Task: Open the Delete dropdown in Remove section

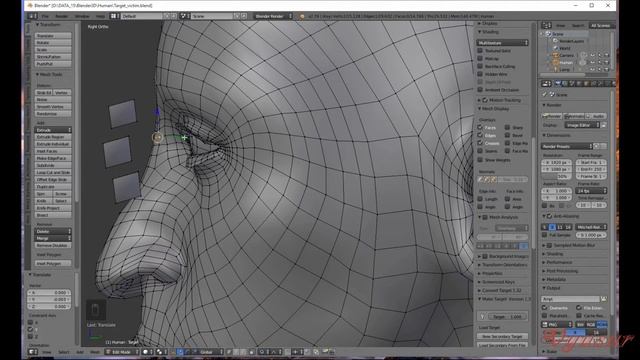Action: tap(53, 231)
